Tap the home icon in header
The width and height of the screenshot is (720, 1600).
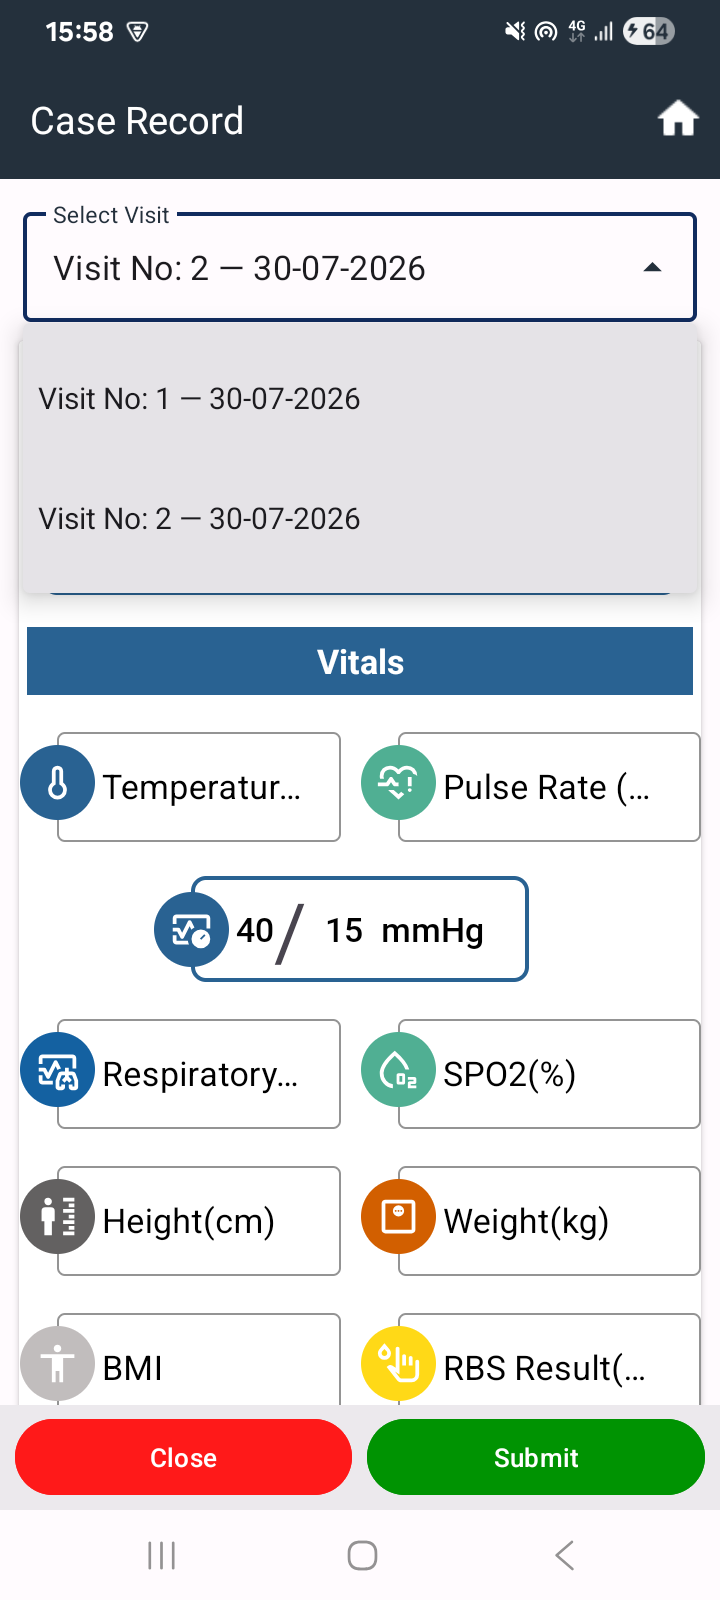[677, 119]
